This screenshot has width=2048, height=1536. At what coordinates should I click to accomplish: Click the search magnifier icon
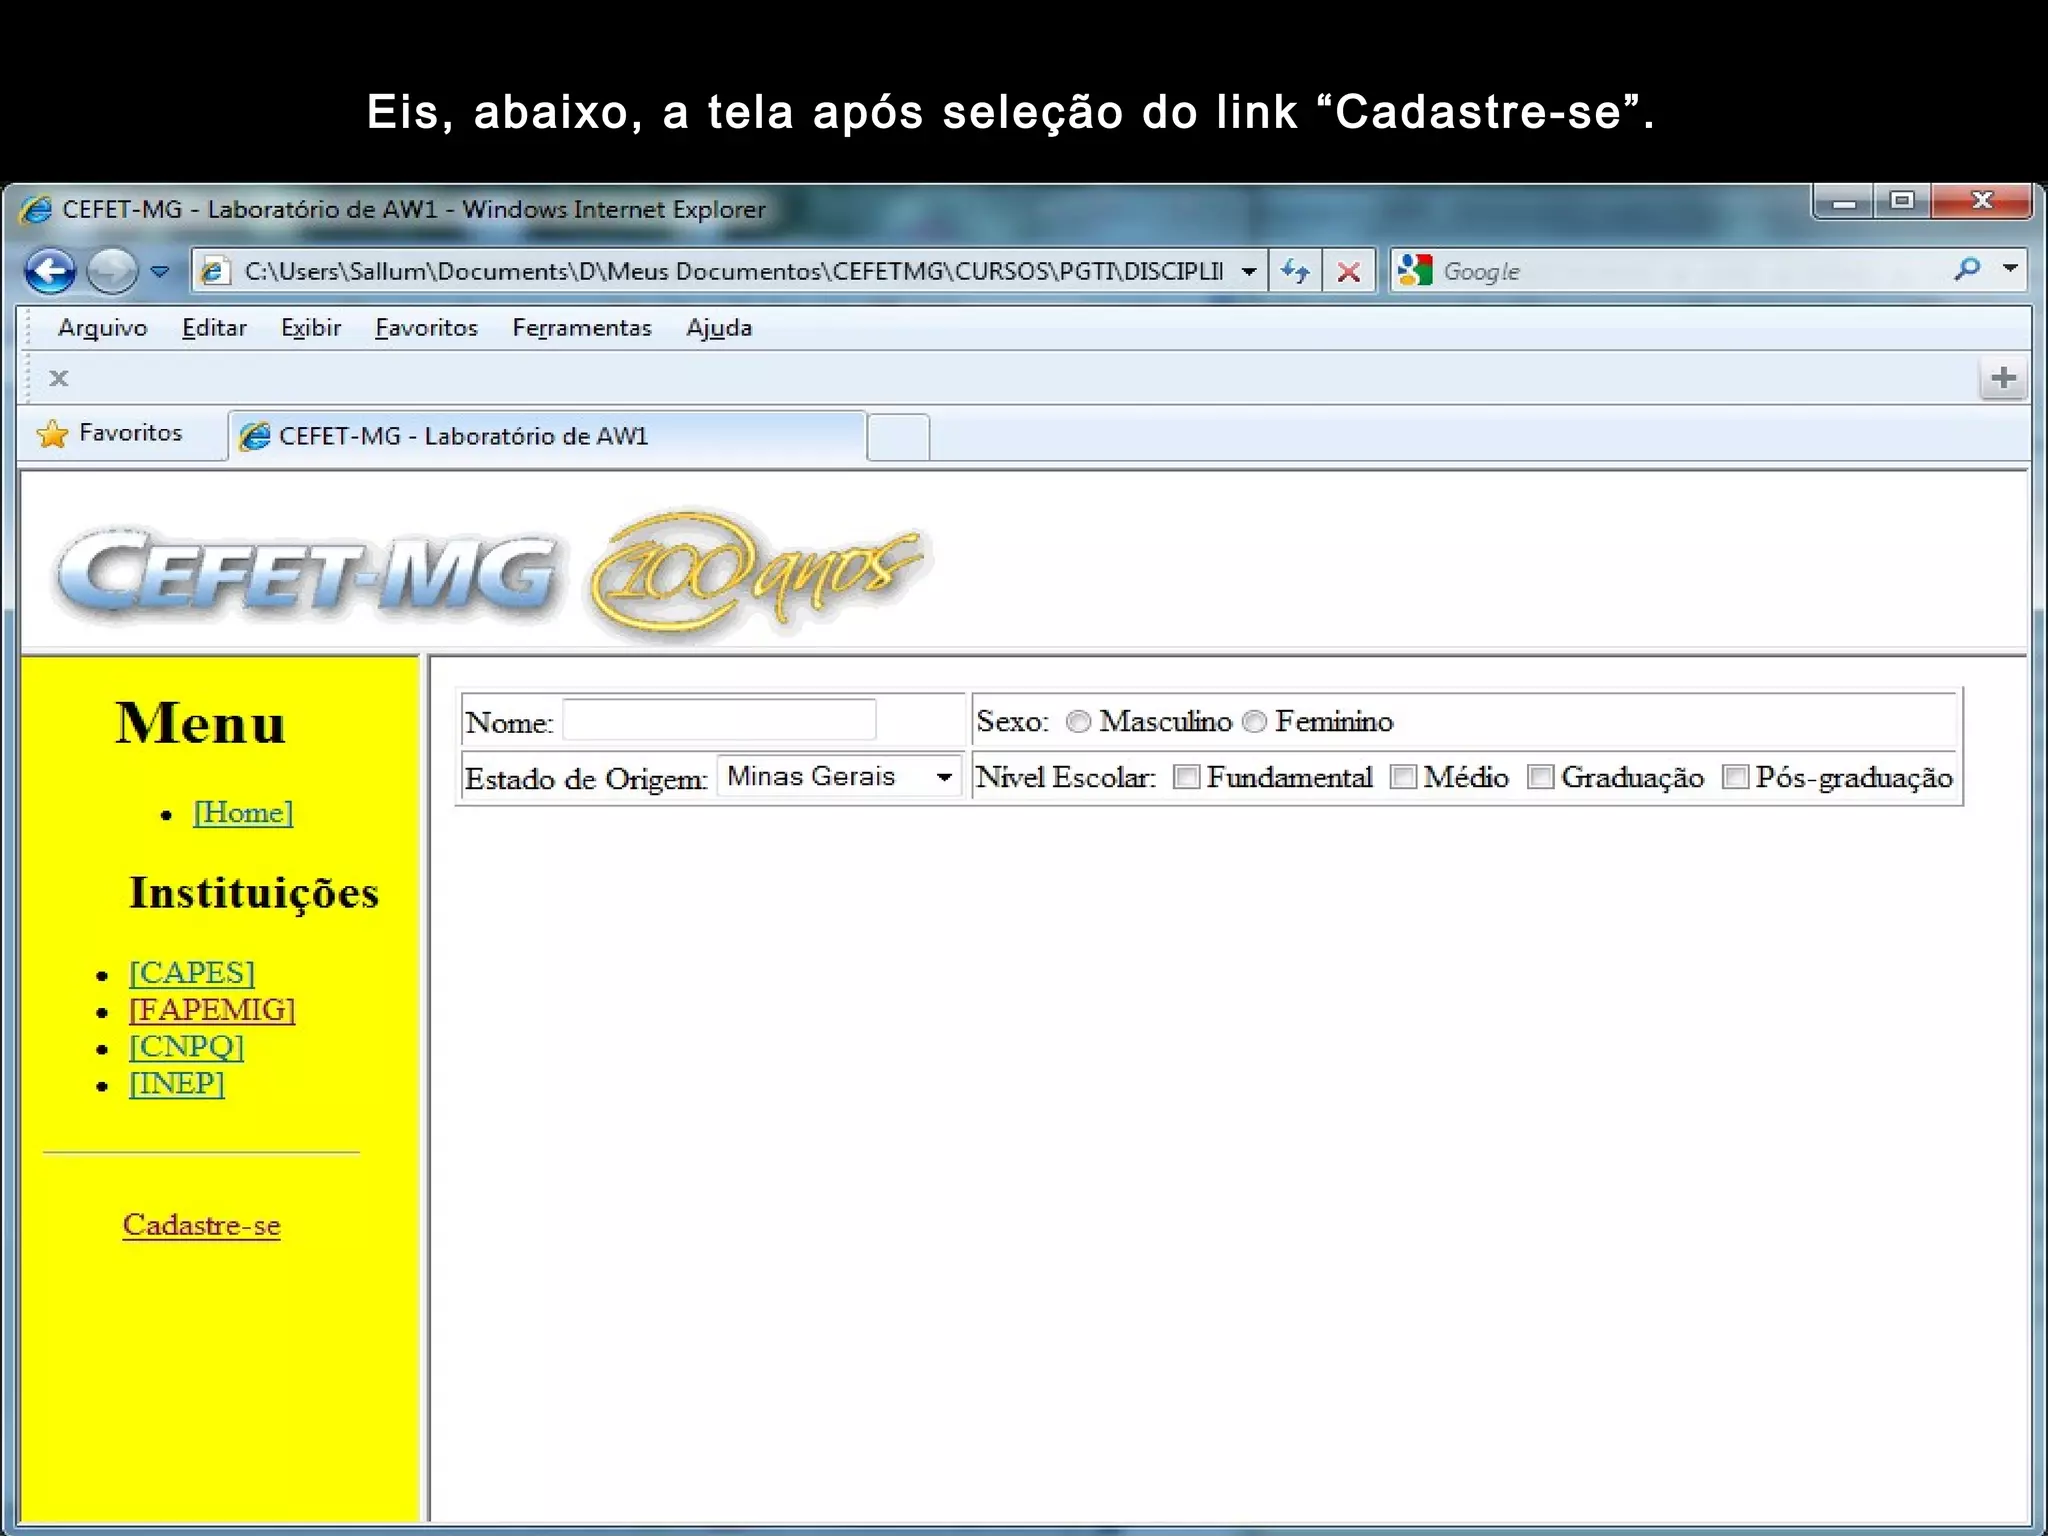click(x=1966, y=269)
